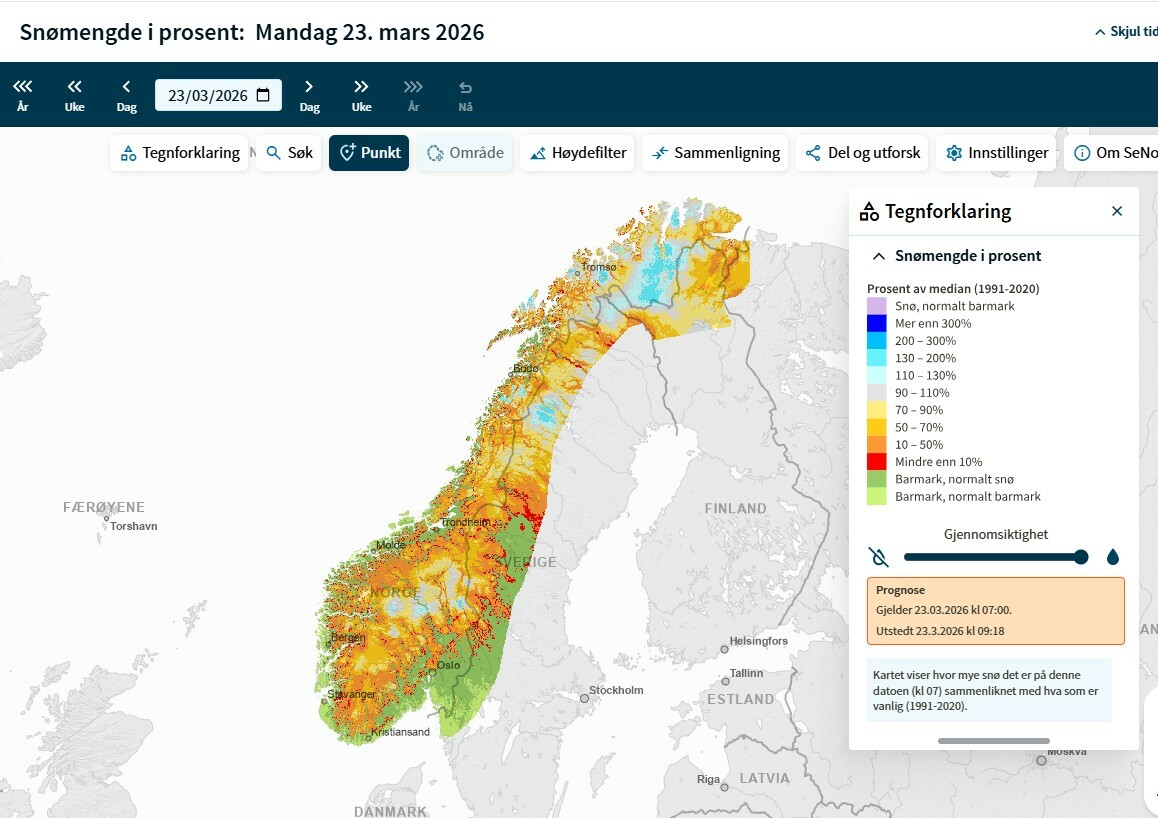Image resolution: width=1158 pixels, height=818 pixels.
Task: Click the '10 – 50%' legend entry
Action: click(919, 444)
